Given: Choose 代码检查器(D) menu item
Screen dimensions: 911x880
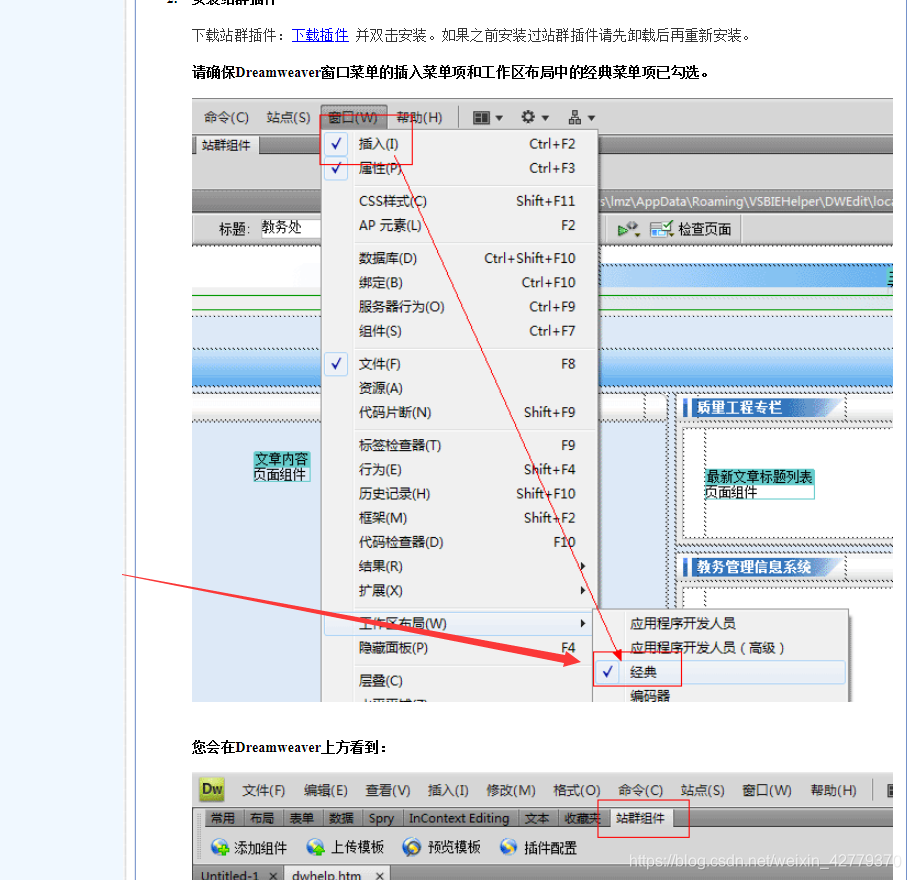Looking at the screenshot, I should click(x=461, y=542).
